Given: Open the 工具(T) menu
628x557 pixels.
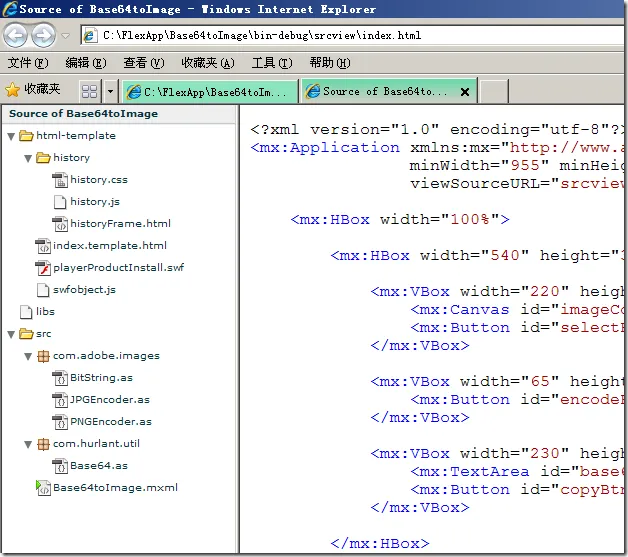Looking at the screenshot, I should pyautogui.click(x=271, y=63).
